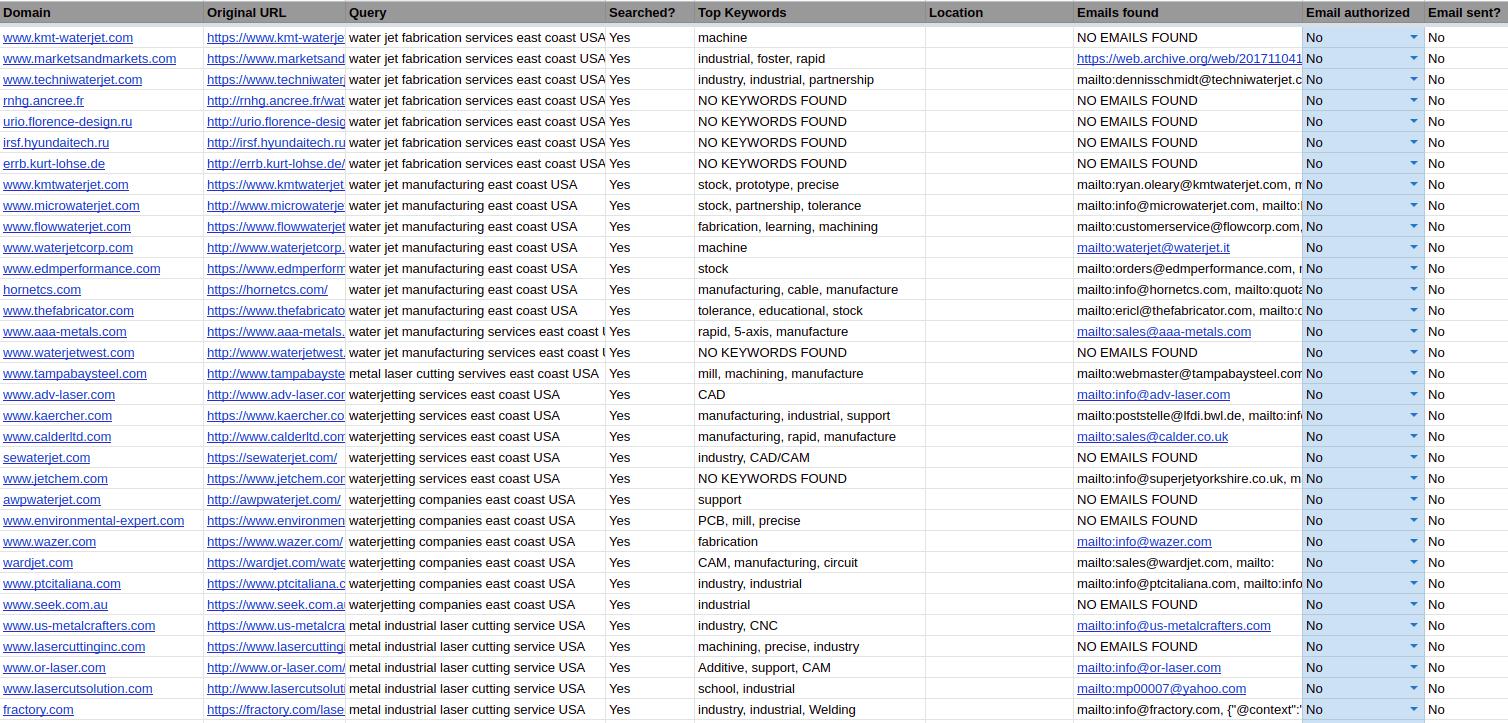Open Email authorized dropdown for www.kmtwaterjet.com row
Viewport: 1508px width, 723px height.
coord(1414,184)
